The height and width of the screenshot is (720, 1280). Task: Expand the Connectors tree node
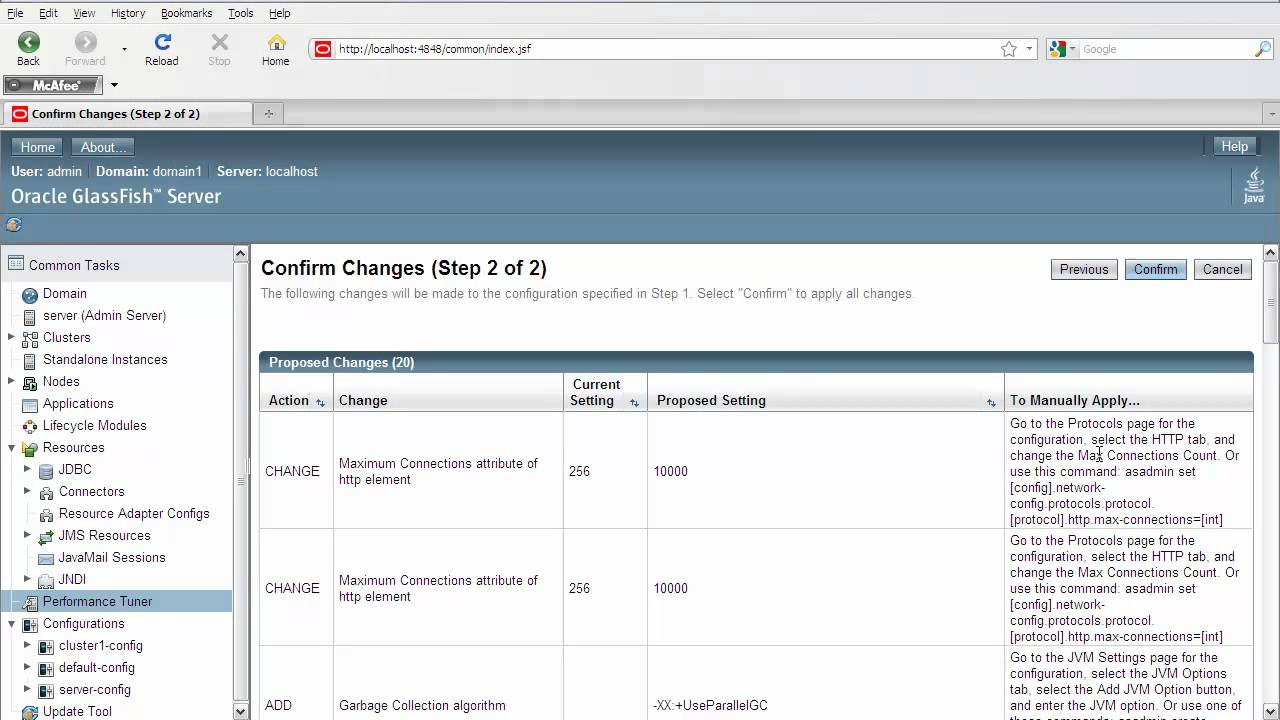click(28, 491)
